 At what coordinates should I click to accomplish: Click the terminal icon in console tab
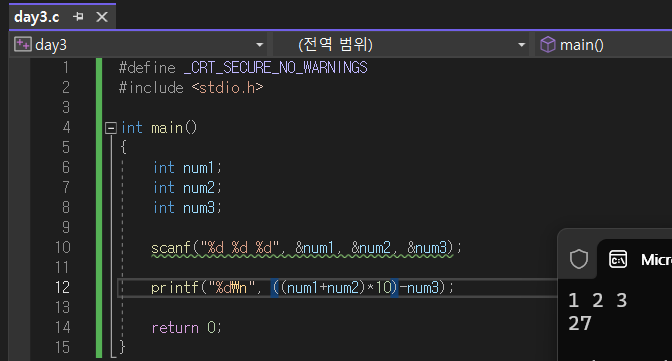click(x=618, y=259)
